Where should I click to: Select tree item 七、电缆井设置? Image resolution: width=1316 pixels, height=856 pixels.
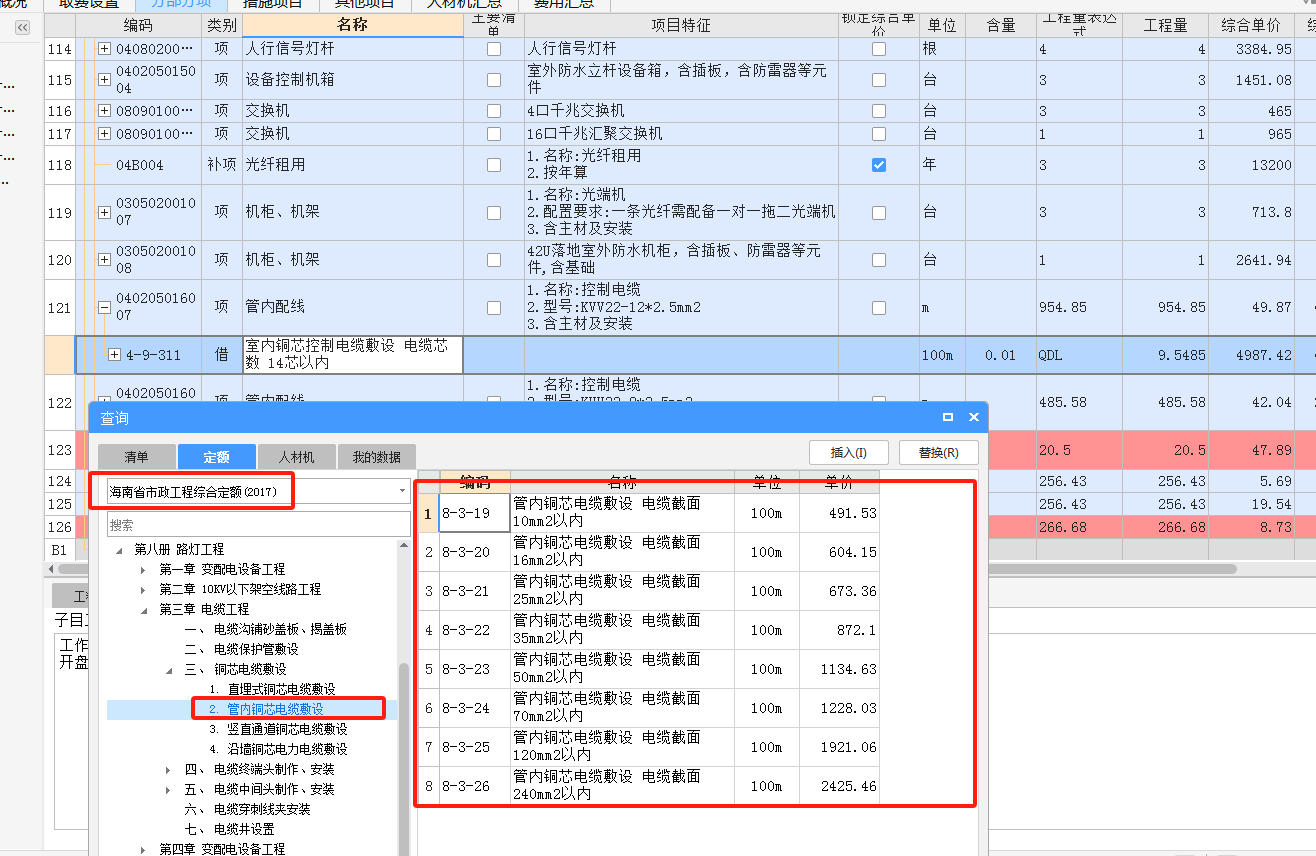click(x=229, y=830)
